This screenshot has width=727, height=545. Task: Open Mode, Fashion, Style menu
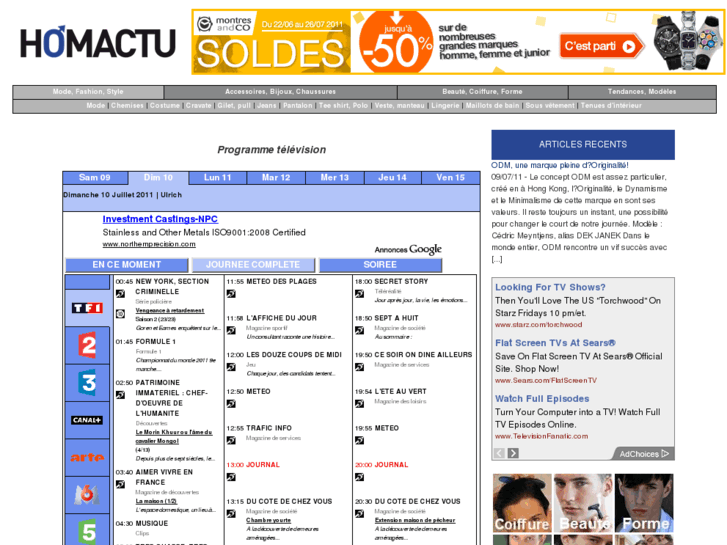pos(88,92)
